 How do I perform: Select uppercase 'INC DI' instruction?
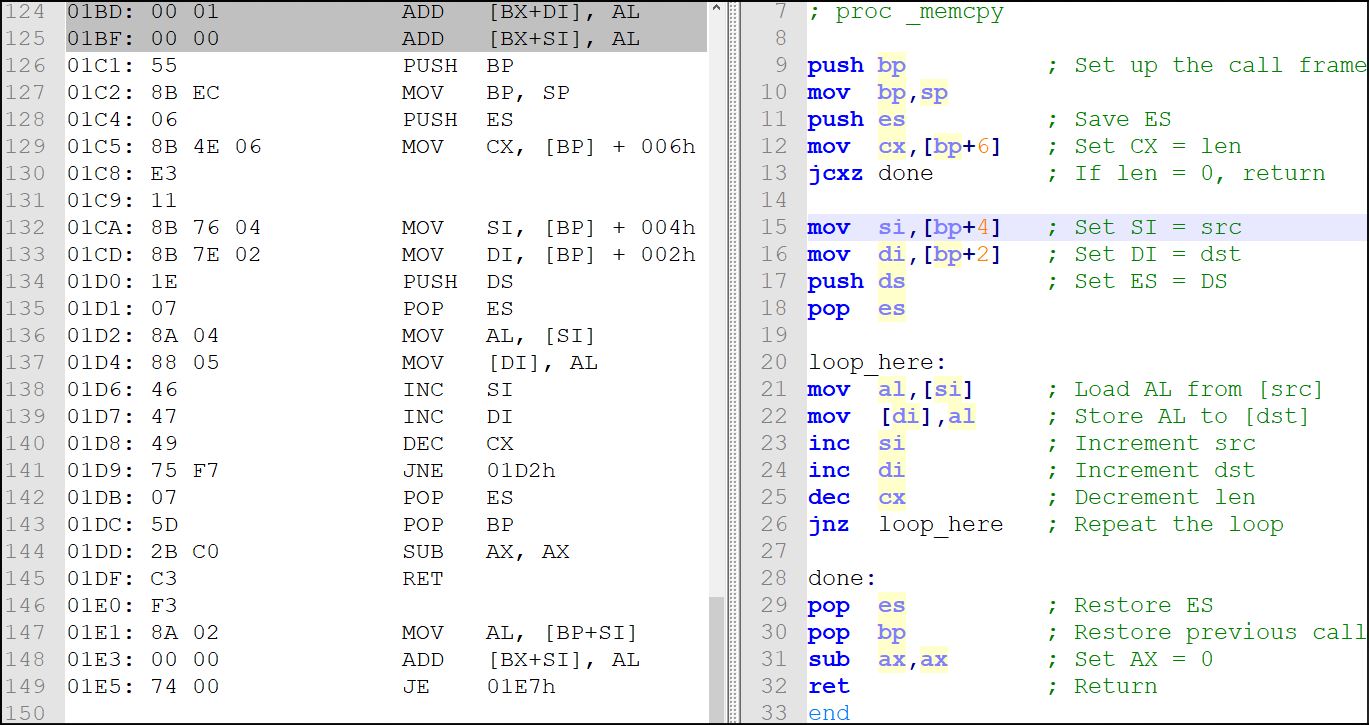(457, 418)
